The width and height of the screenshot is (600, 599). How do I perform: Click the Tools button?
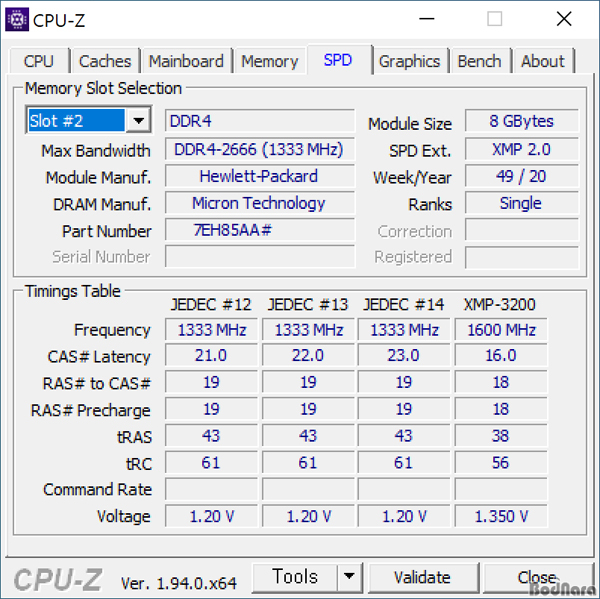click(x=295, y=577)
